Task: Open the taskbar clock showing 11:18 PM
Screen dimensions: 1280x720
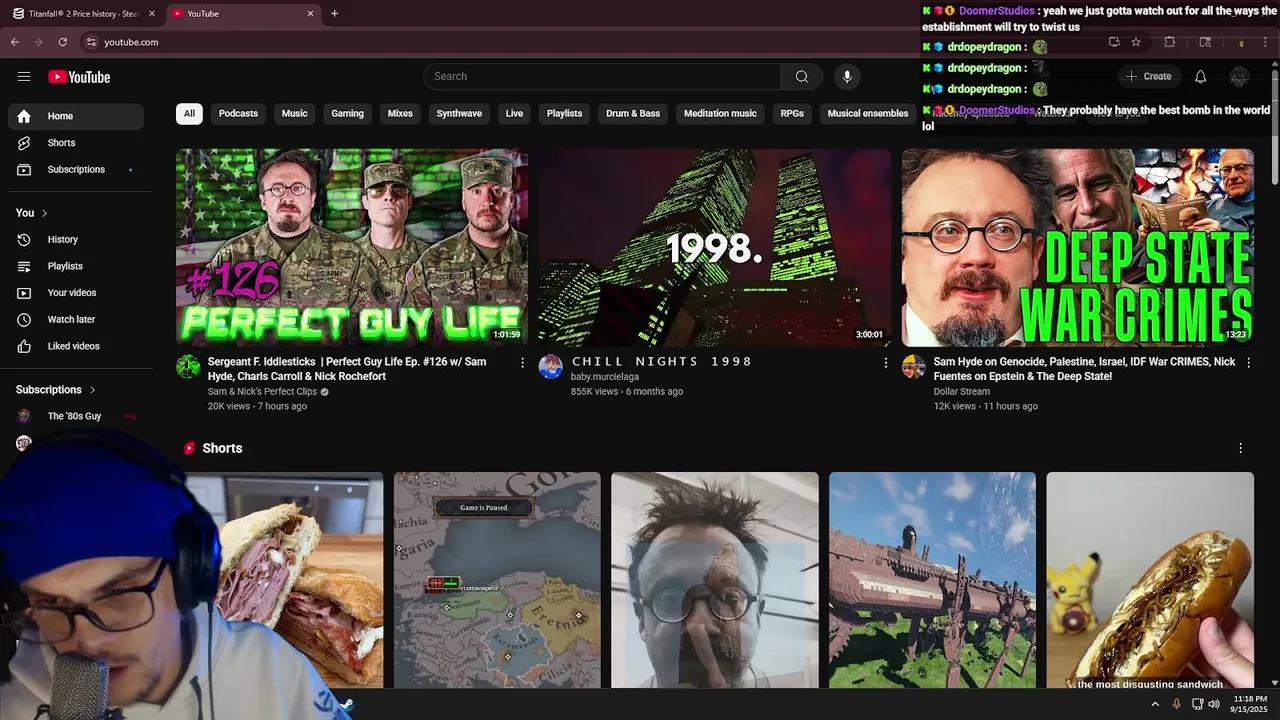Action: point(1250,704)
